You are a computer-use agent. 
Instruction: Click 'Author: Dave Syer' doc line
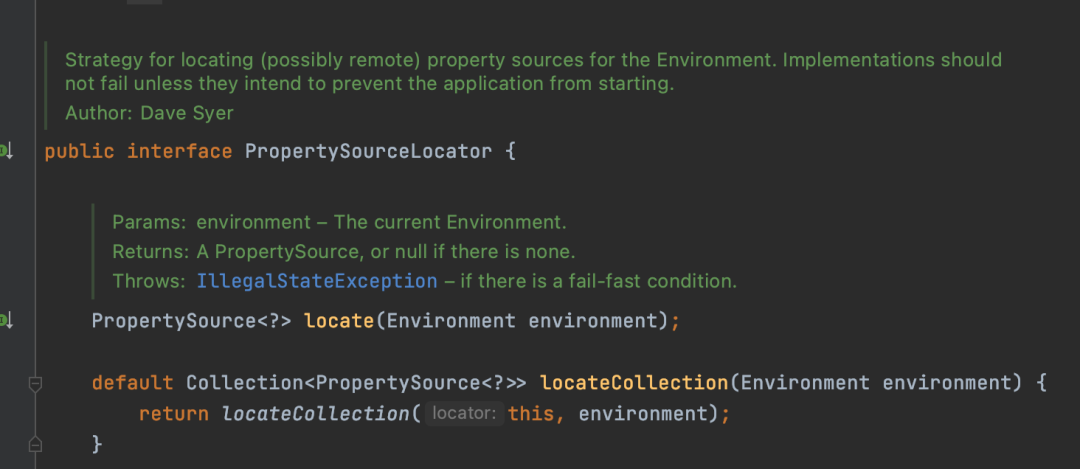pyautogui.click(x=149, y=113)
